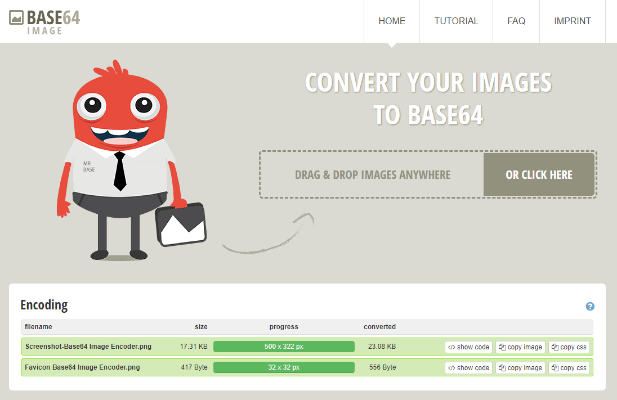Open the FAQ page

516,21
